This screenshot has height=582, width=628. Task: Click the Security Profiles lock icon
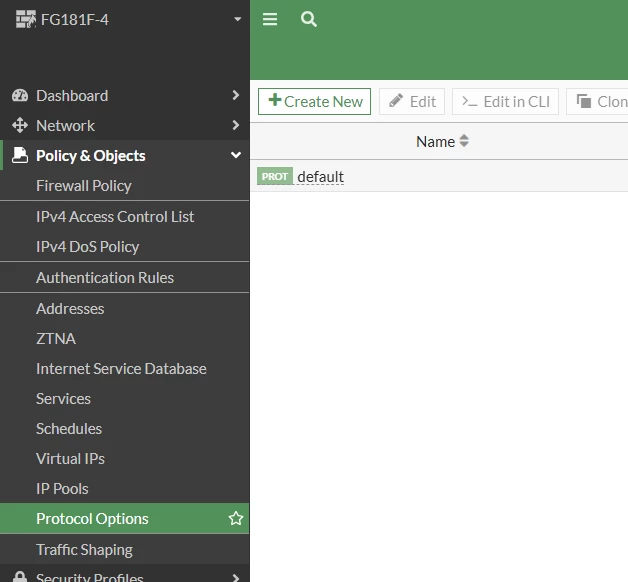20,577
